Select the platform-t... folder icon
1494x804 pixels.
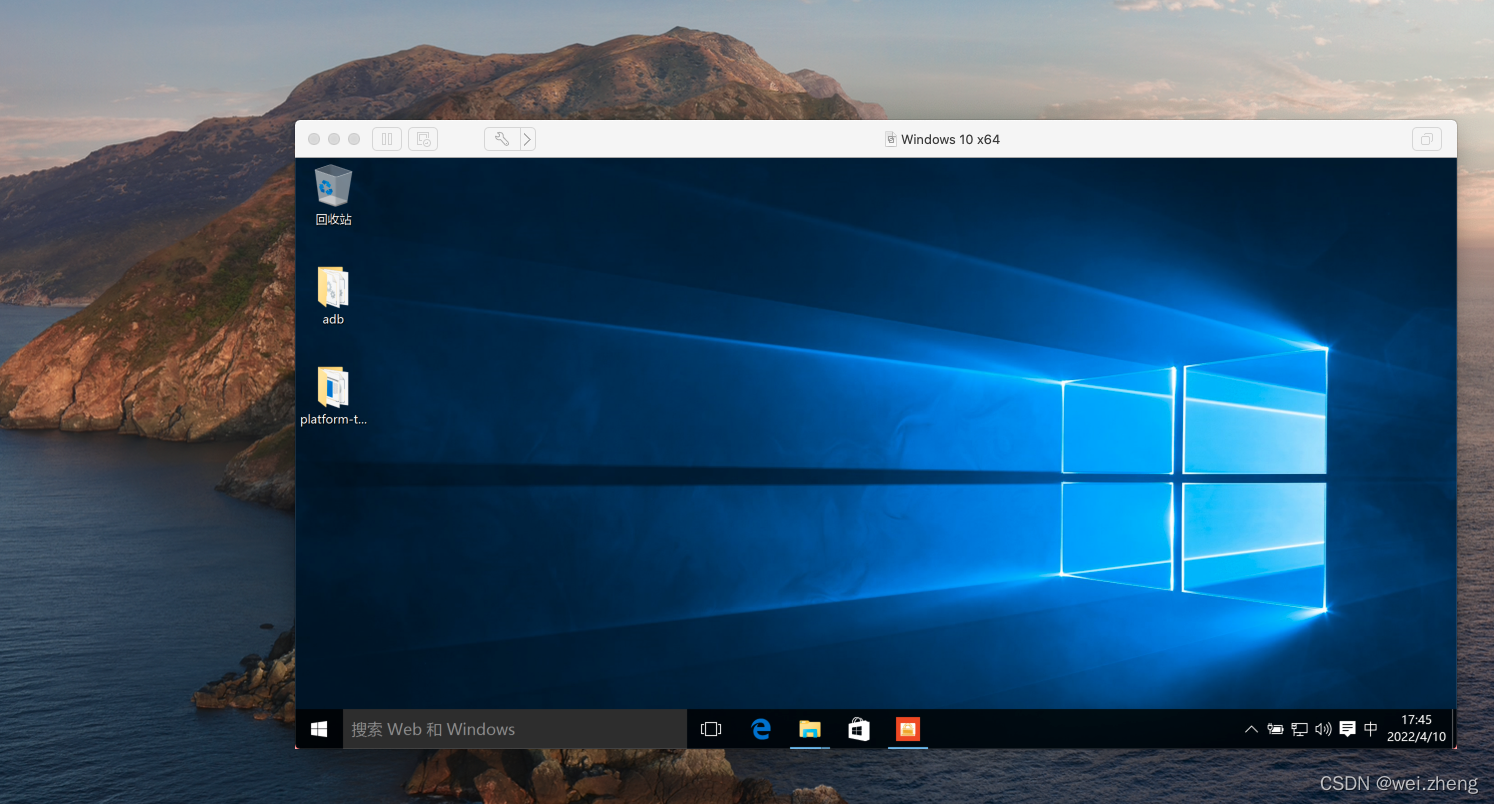tap(333, 386)
